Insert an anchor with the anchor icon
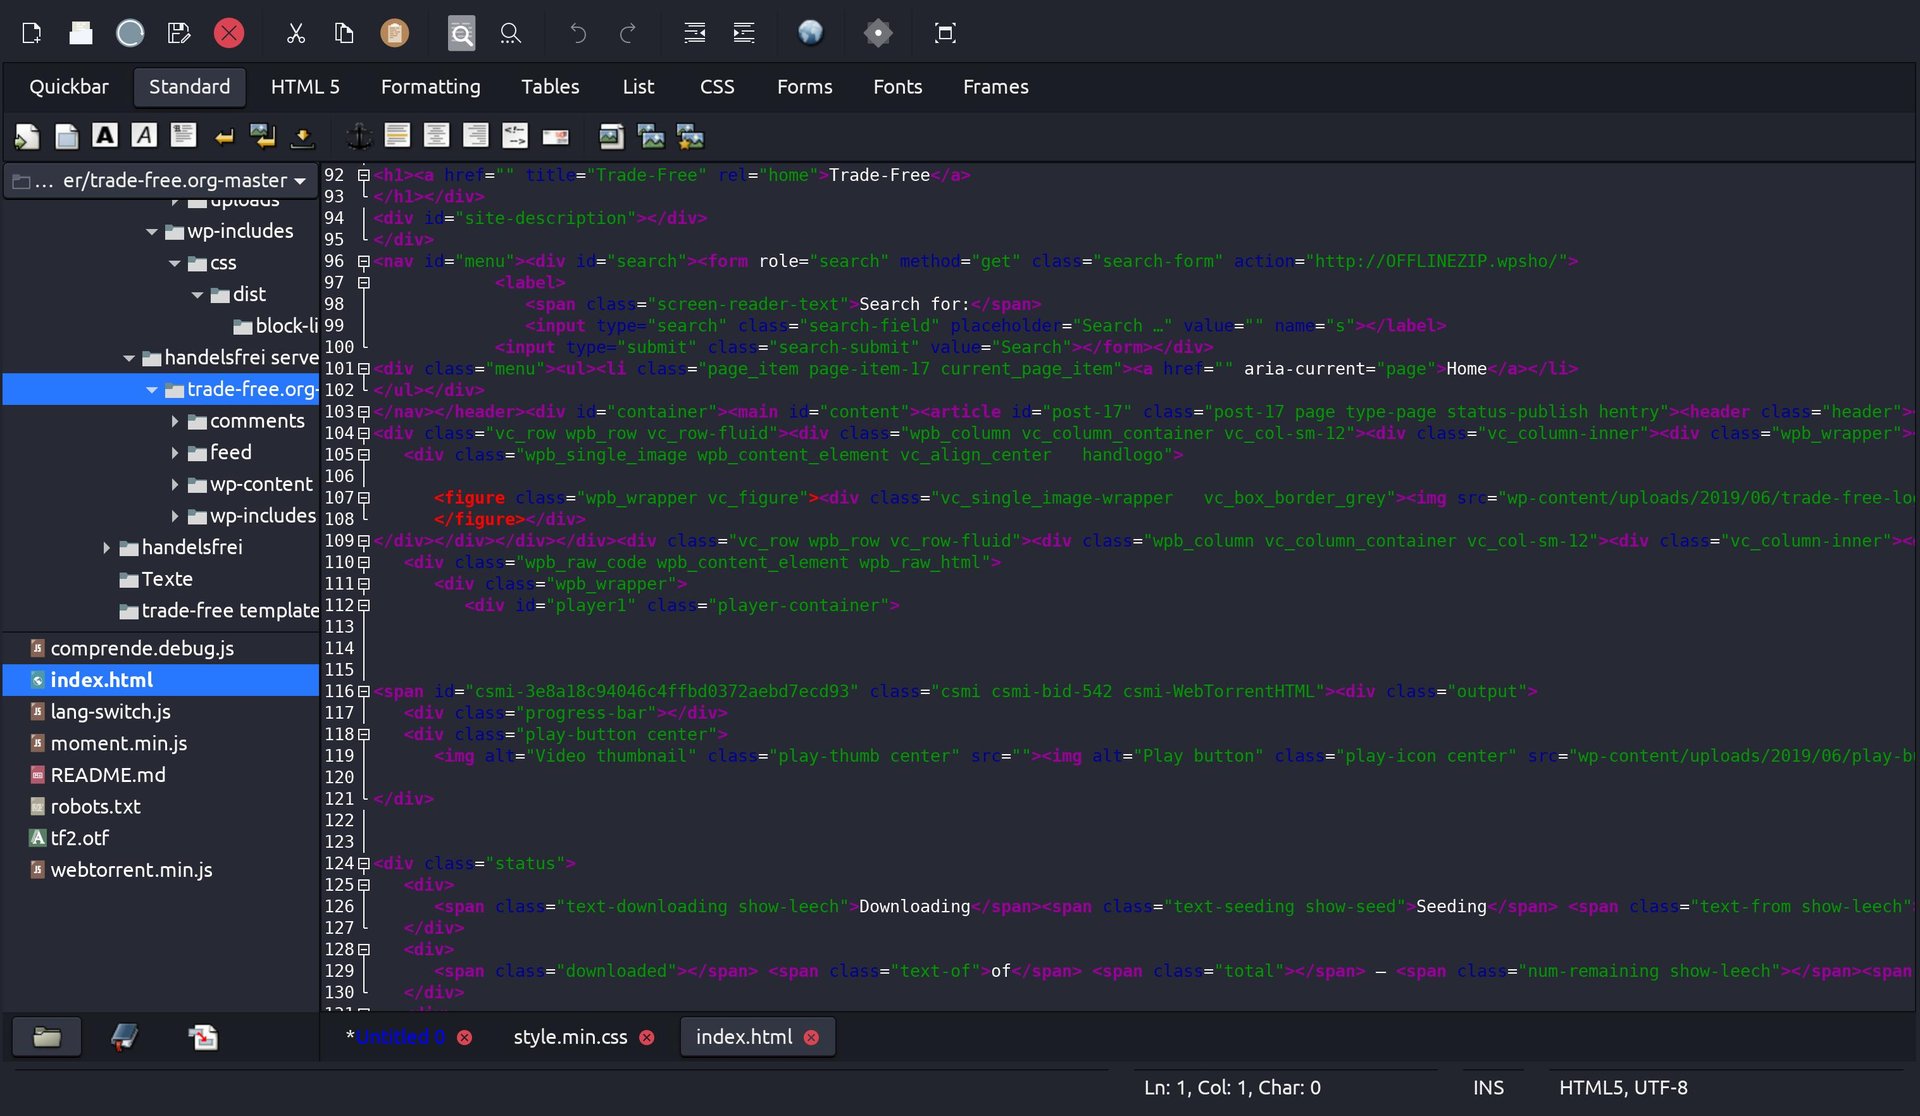1920x1116 pixels. (x=358, y=136)
